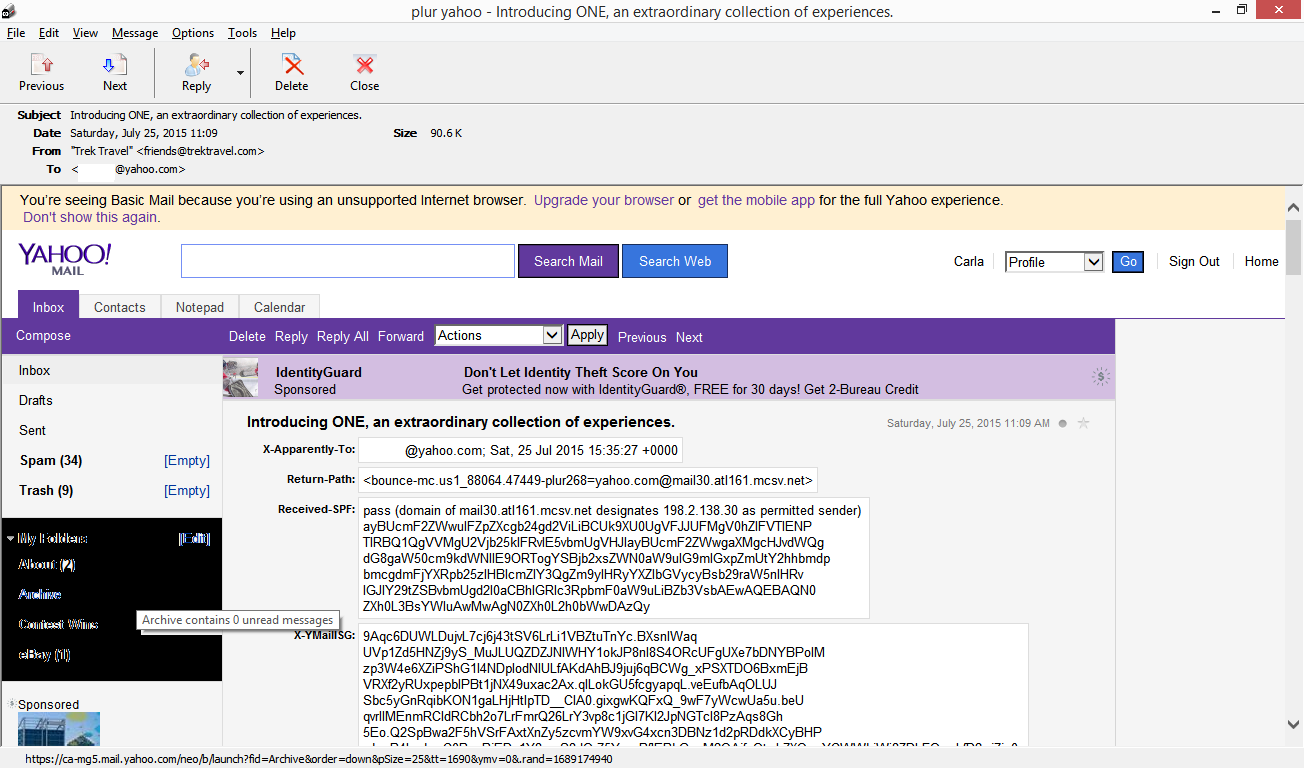1304x768 pixels.
Task: Open the Message menu
Action: click(135, 33)
